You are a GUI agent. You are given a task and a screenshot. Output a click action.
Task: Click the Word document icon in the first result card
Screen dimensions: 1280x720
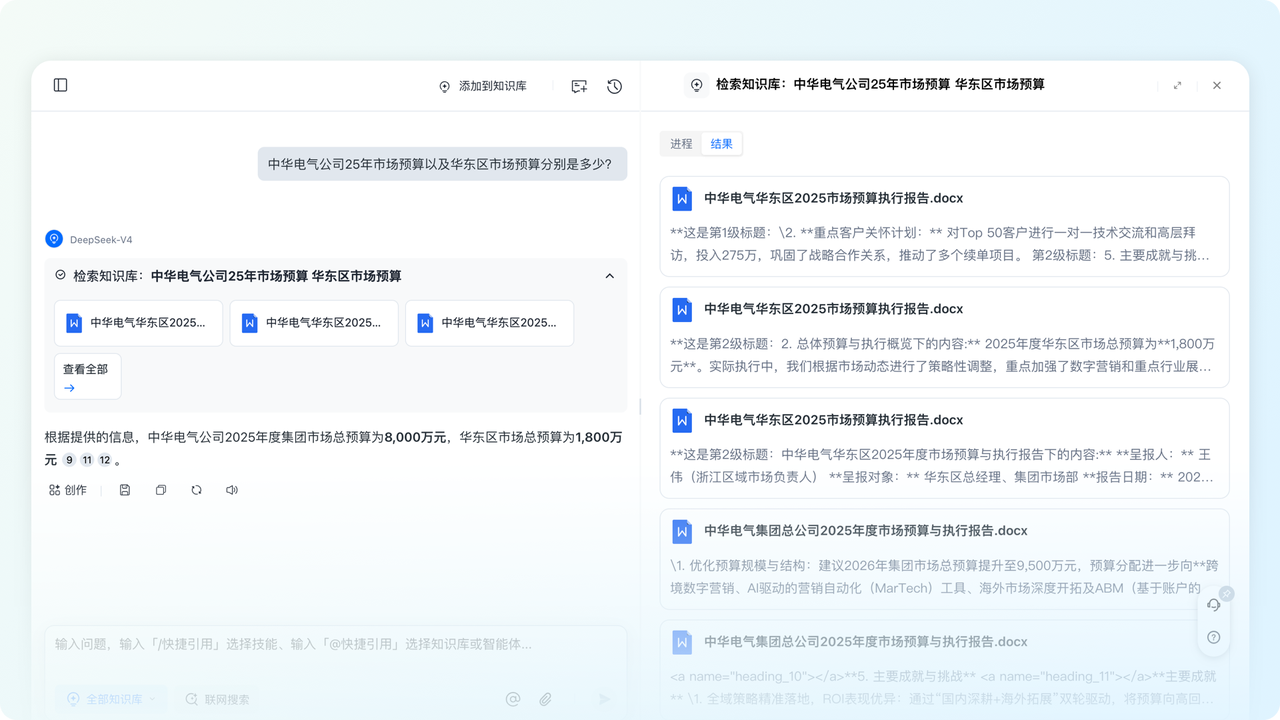pyautogui.click(x=682, y=198)
